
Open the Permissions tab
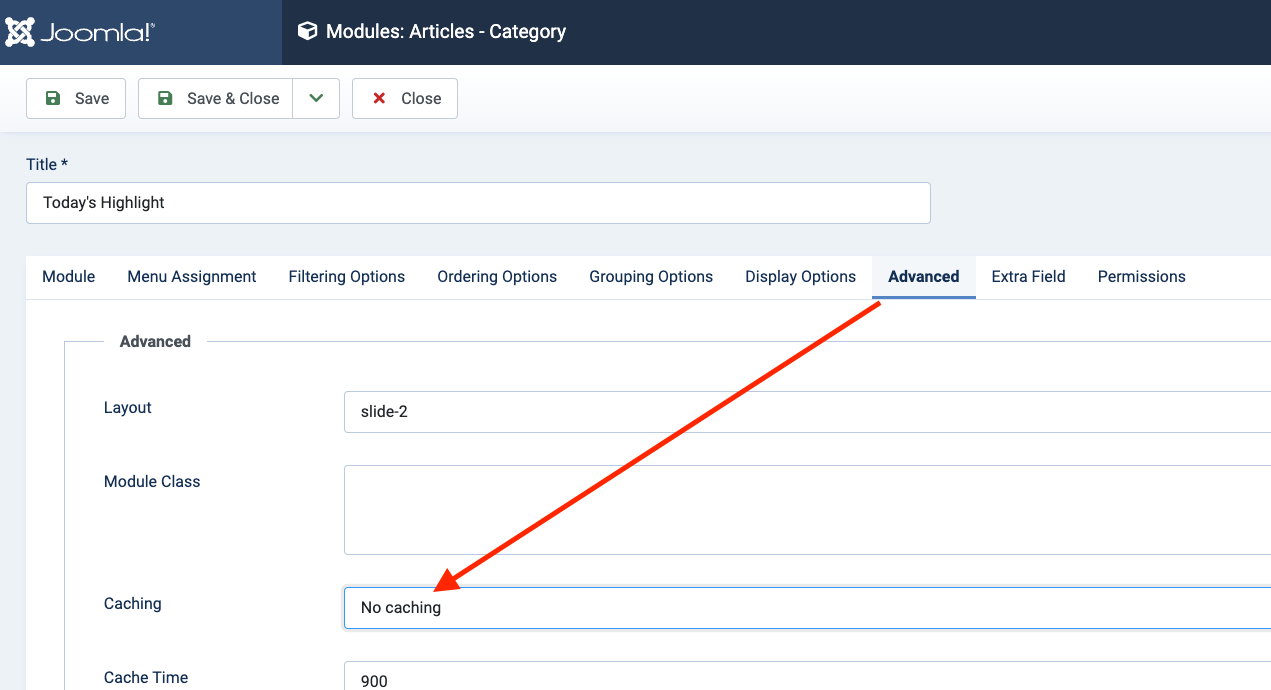pyautogui.click(x=1142, y=277)
